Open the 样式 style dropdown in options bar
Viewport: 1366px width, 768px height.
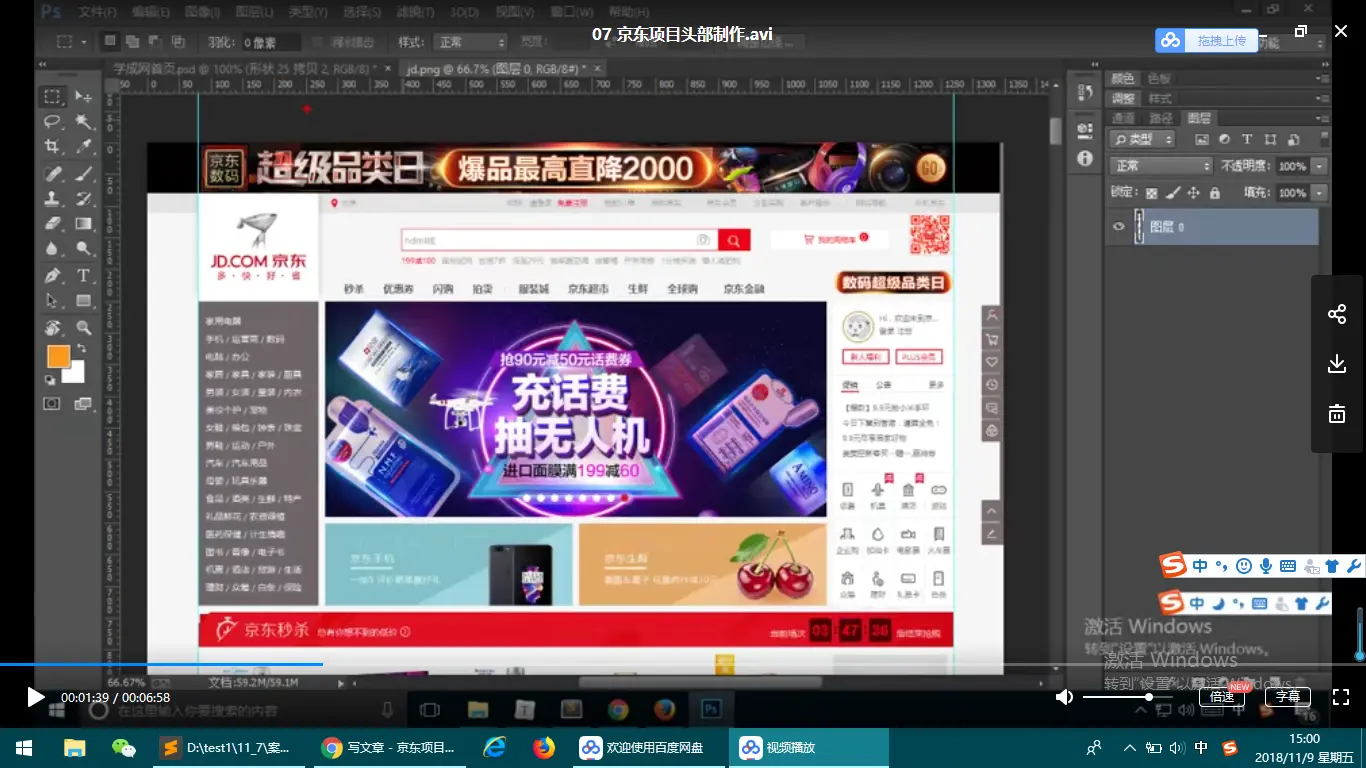pos(471,42)
